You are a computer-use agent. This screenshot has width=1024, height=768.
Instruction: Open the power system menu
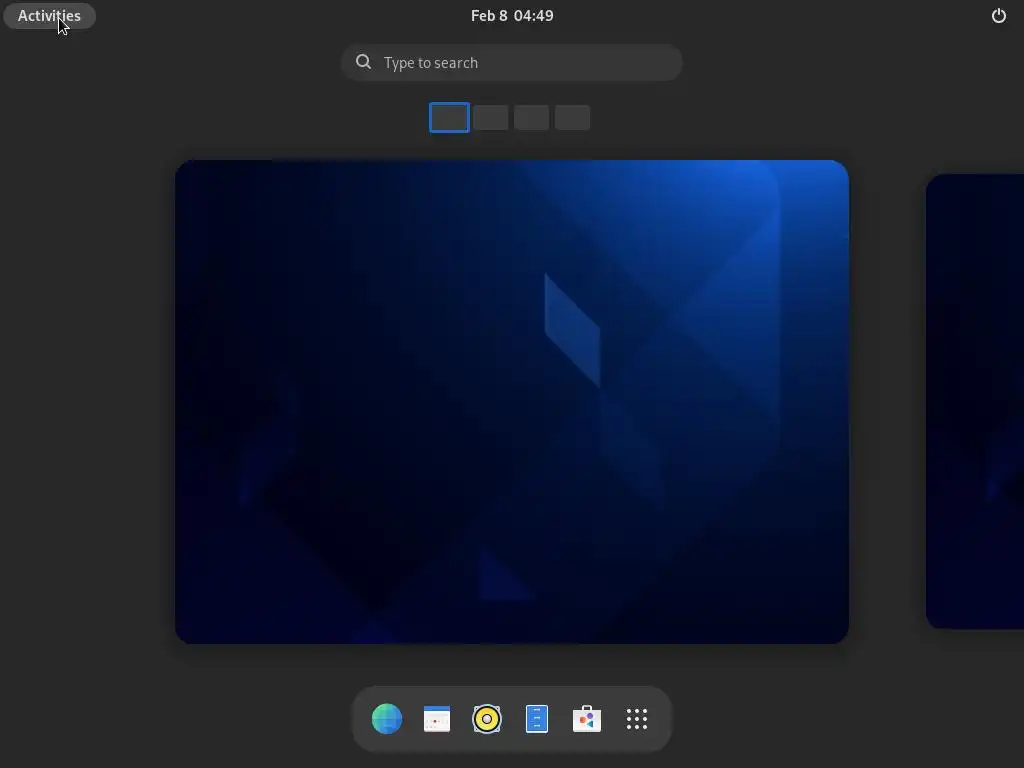(999, 16)
